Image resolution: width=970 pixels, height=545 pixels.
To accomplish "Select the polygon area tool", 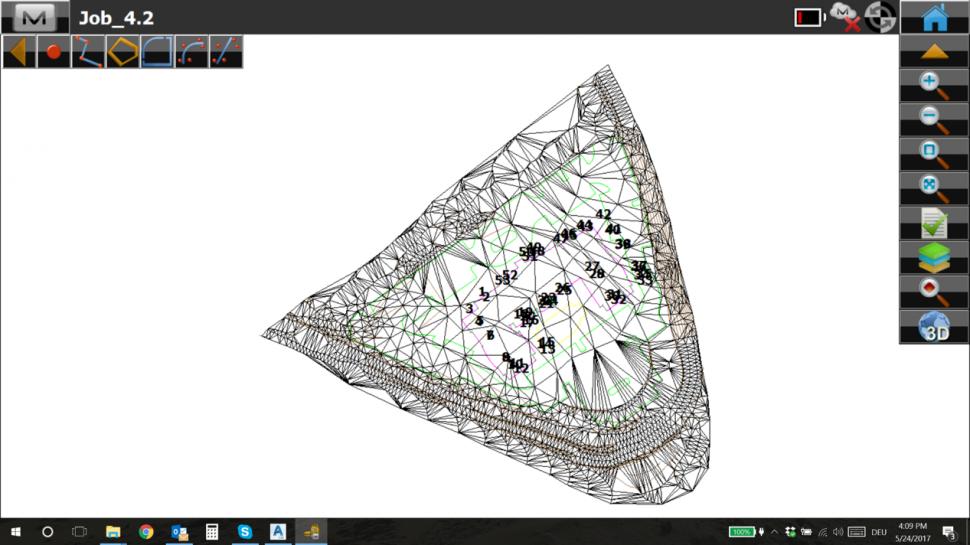I will pyautogui.click(x=123, y=52).
